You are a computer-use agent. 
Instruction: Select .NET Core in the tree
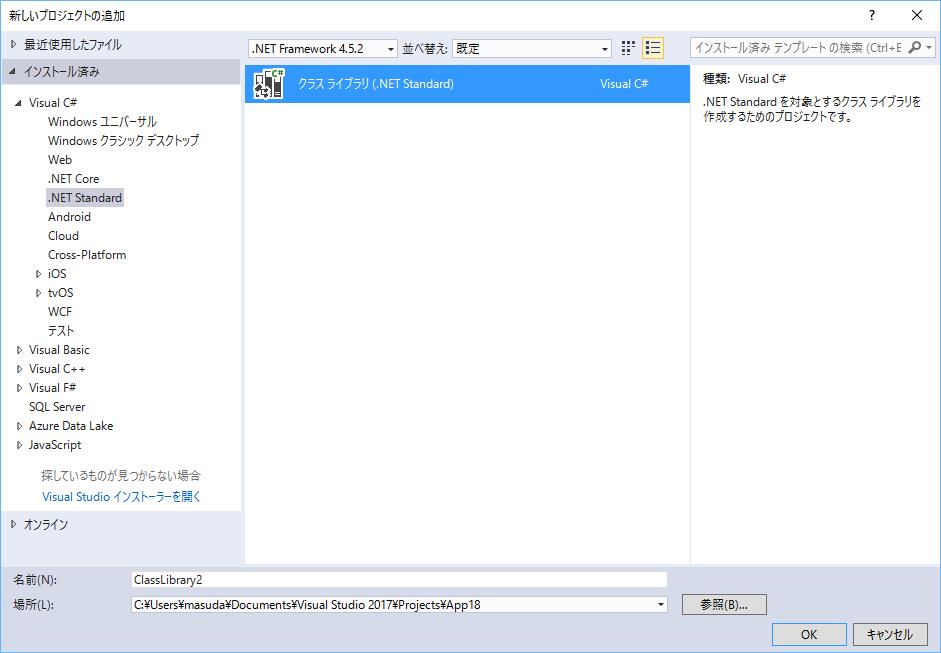pos(73,179)
